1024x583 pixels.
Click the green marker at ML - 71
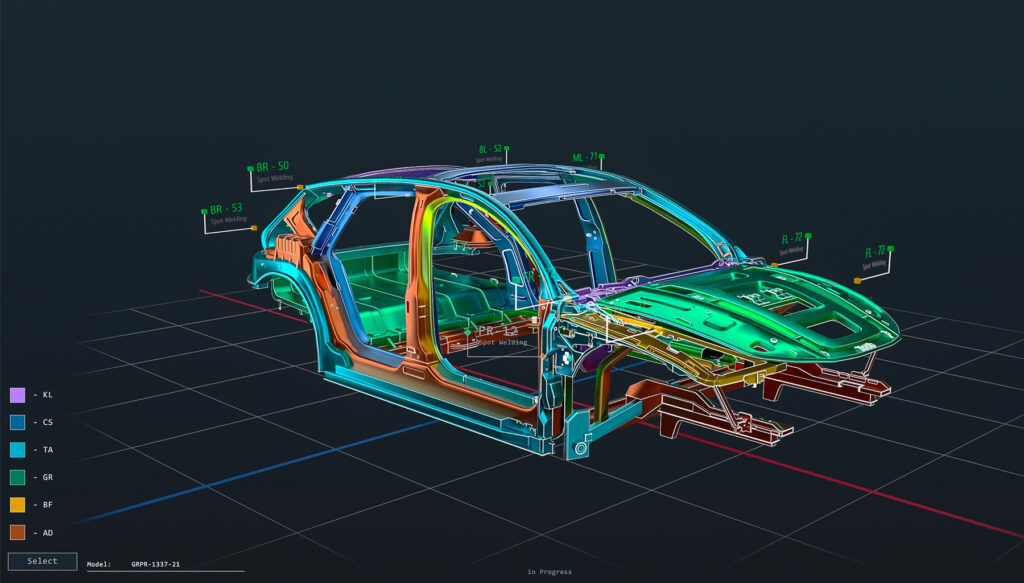pos(602,157)
